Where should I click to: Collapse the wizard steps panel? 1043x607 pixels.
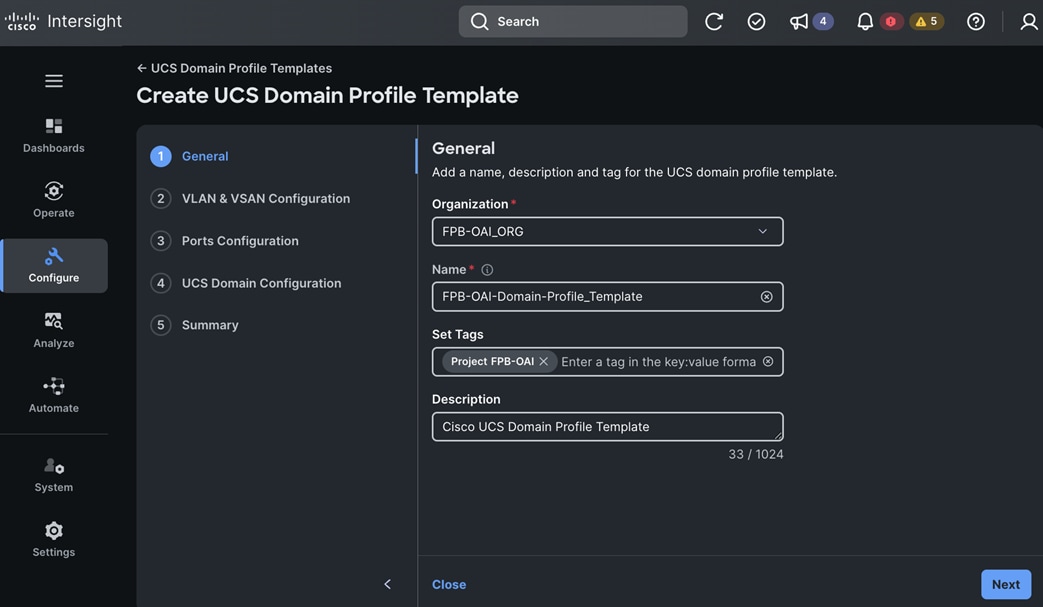click(x=387, y=584)
